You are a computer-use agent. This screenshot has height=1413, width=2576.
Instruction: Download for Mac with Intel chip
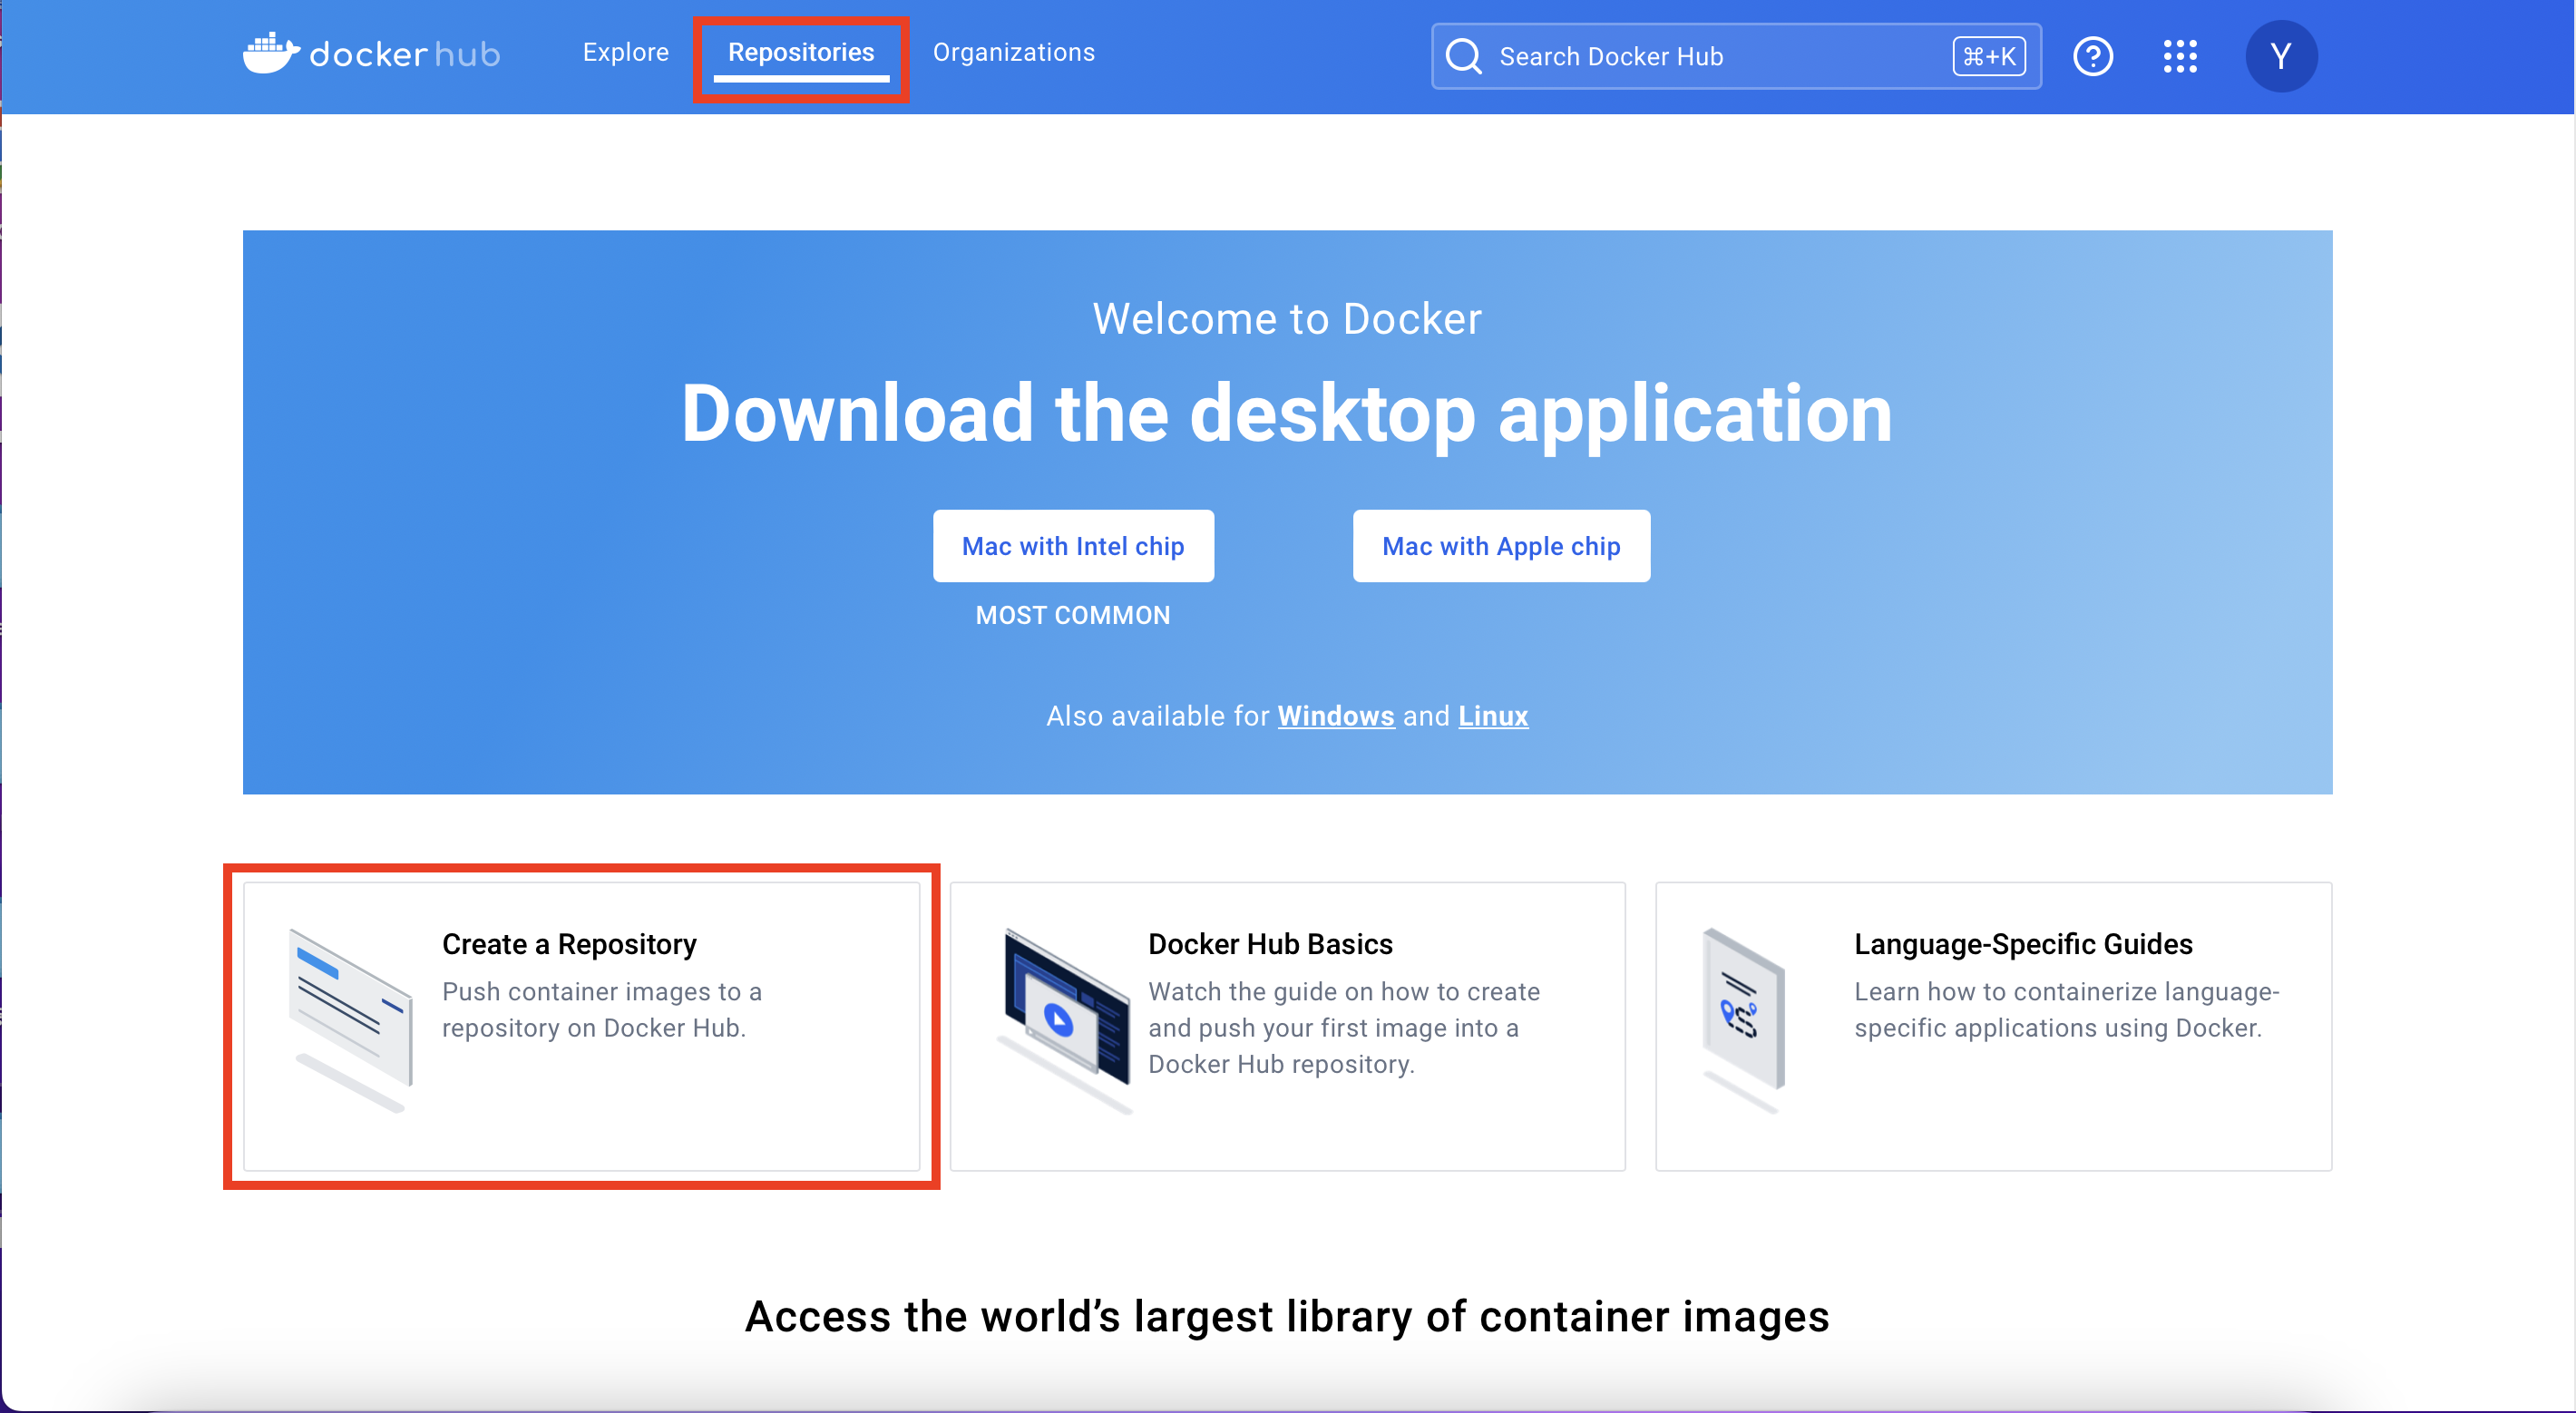(x=1072, y=546)
